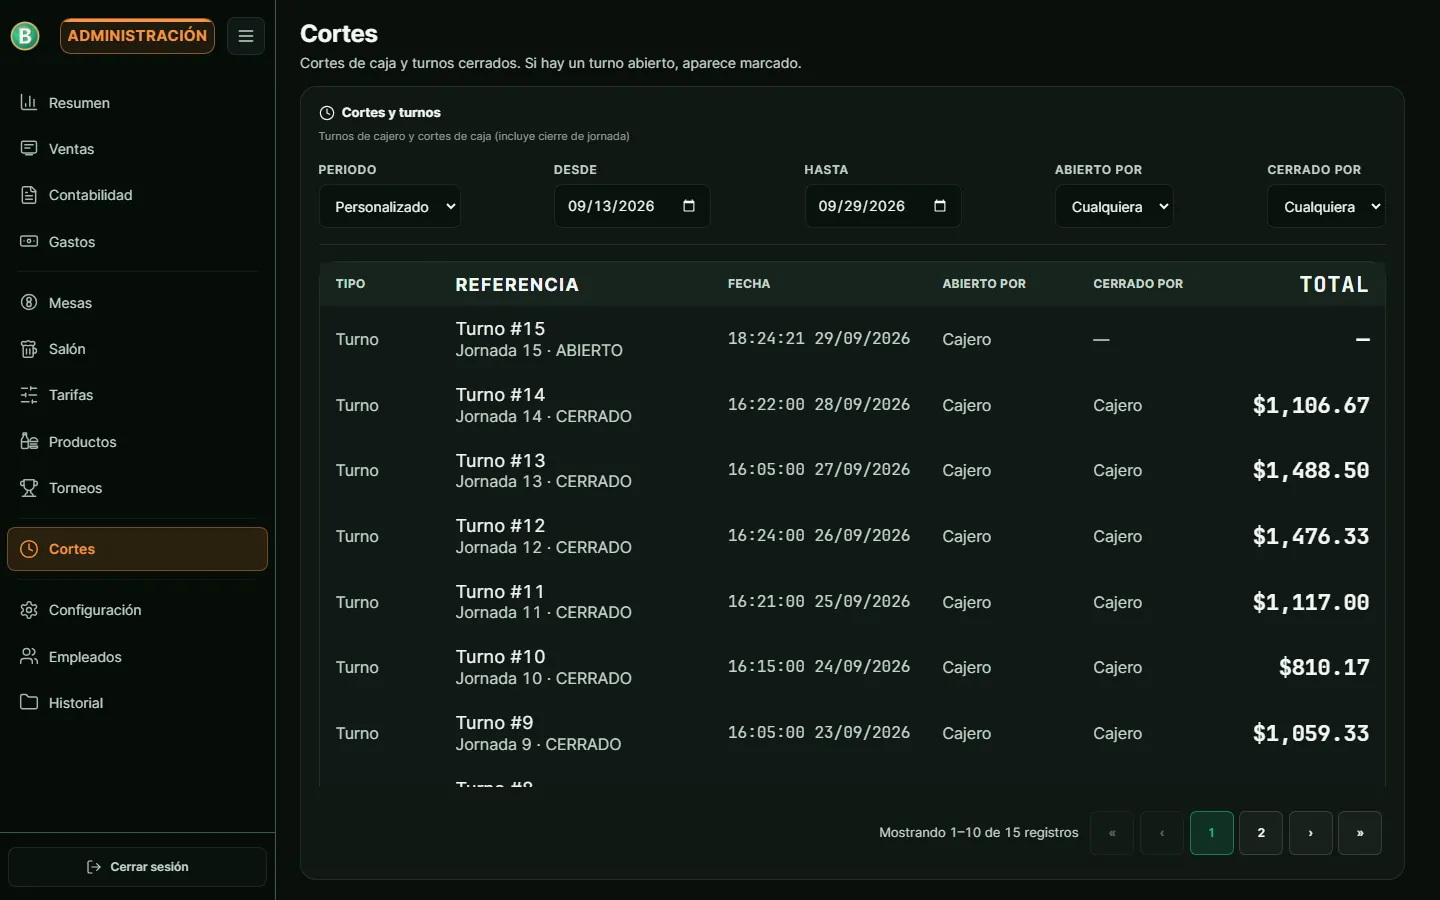Click the Cerrar sesión button
The width and height of the screenshot is (1440, 900).
pos(137,867)
